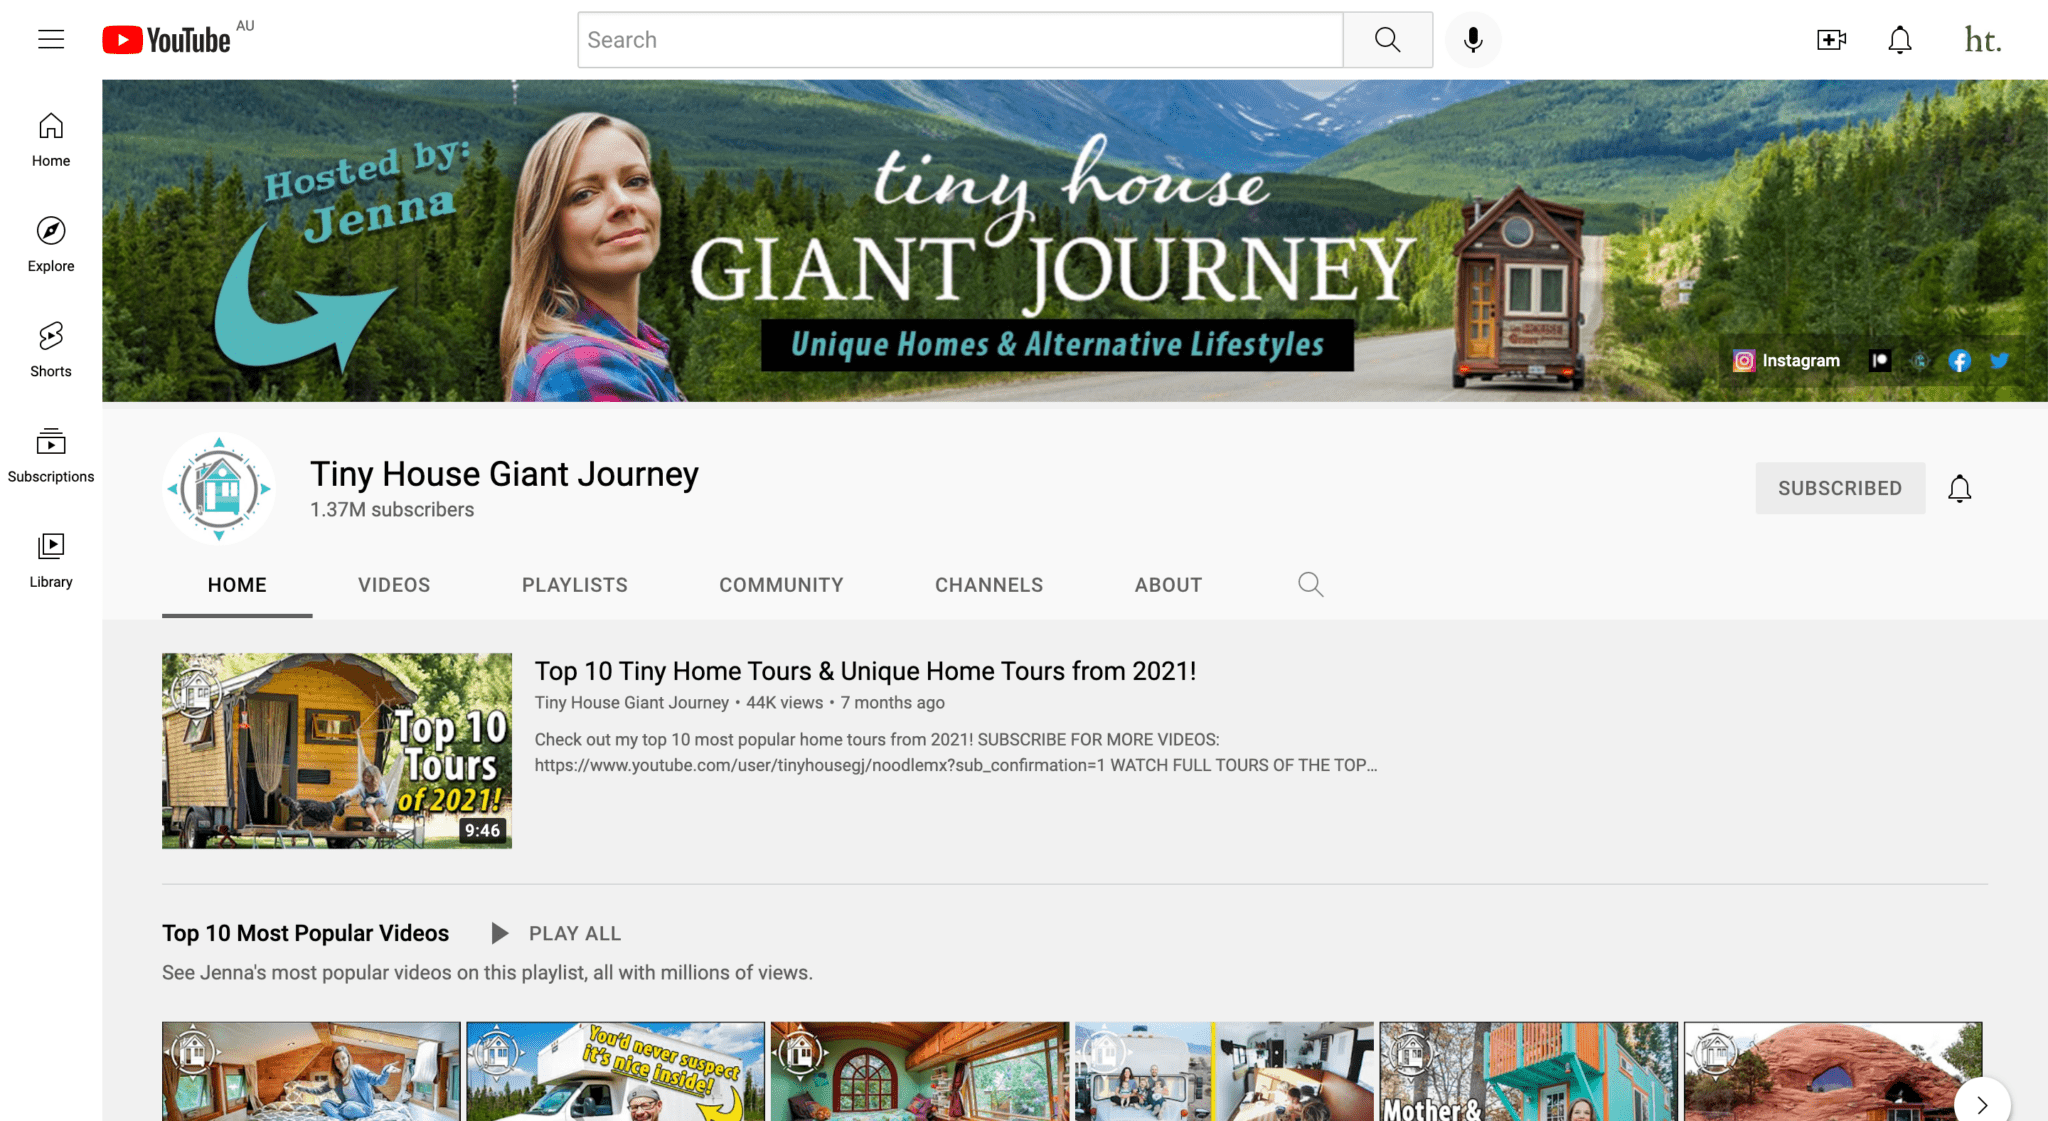The height and width of the screenshot is (1121, 2048).
Task: Click the featured video description text
Action: tap(955, 752)
